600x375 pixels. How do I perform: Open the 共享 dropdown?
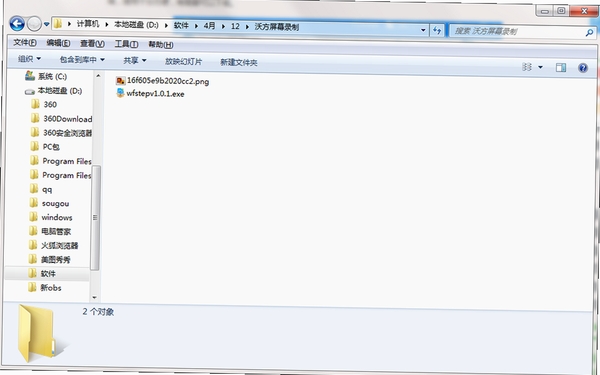pos(135,60)
